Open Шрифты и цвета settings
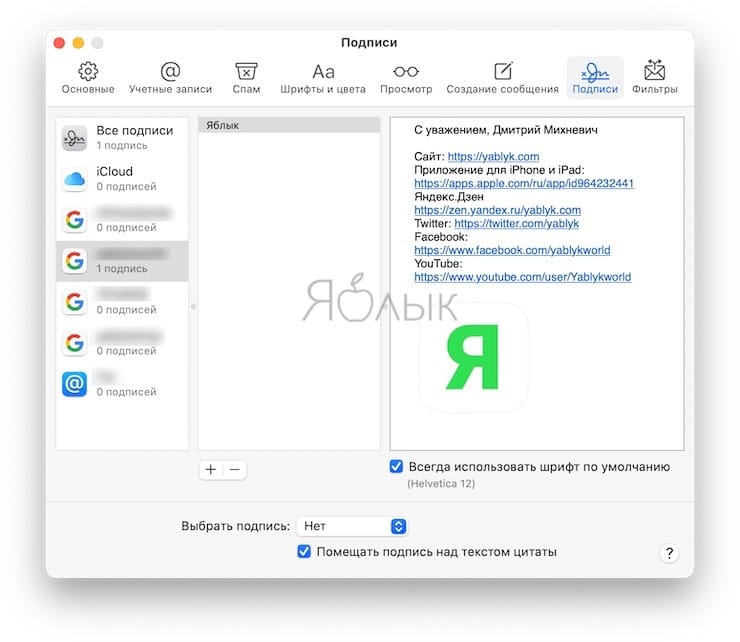The height and width of the screenshot is (642, 740). point(323,78)
